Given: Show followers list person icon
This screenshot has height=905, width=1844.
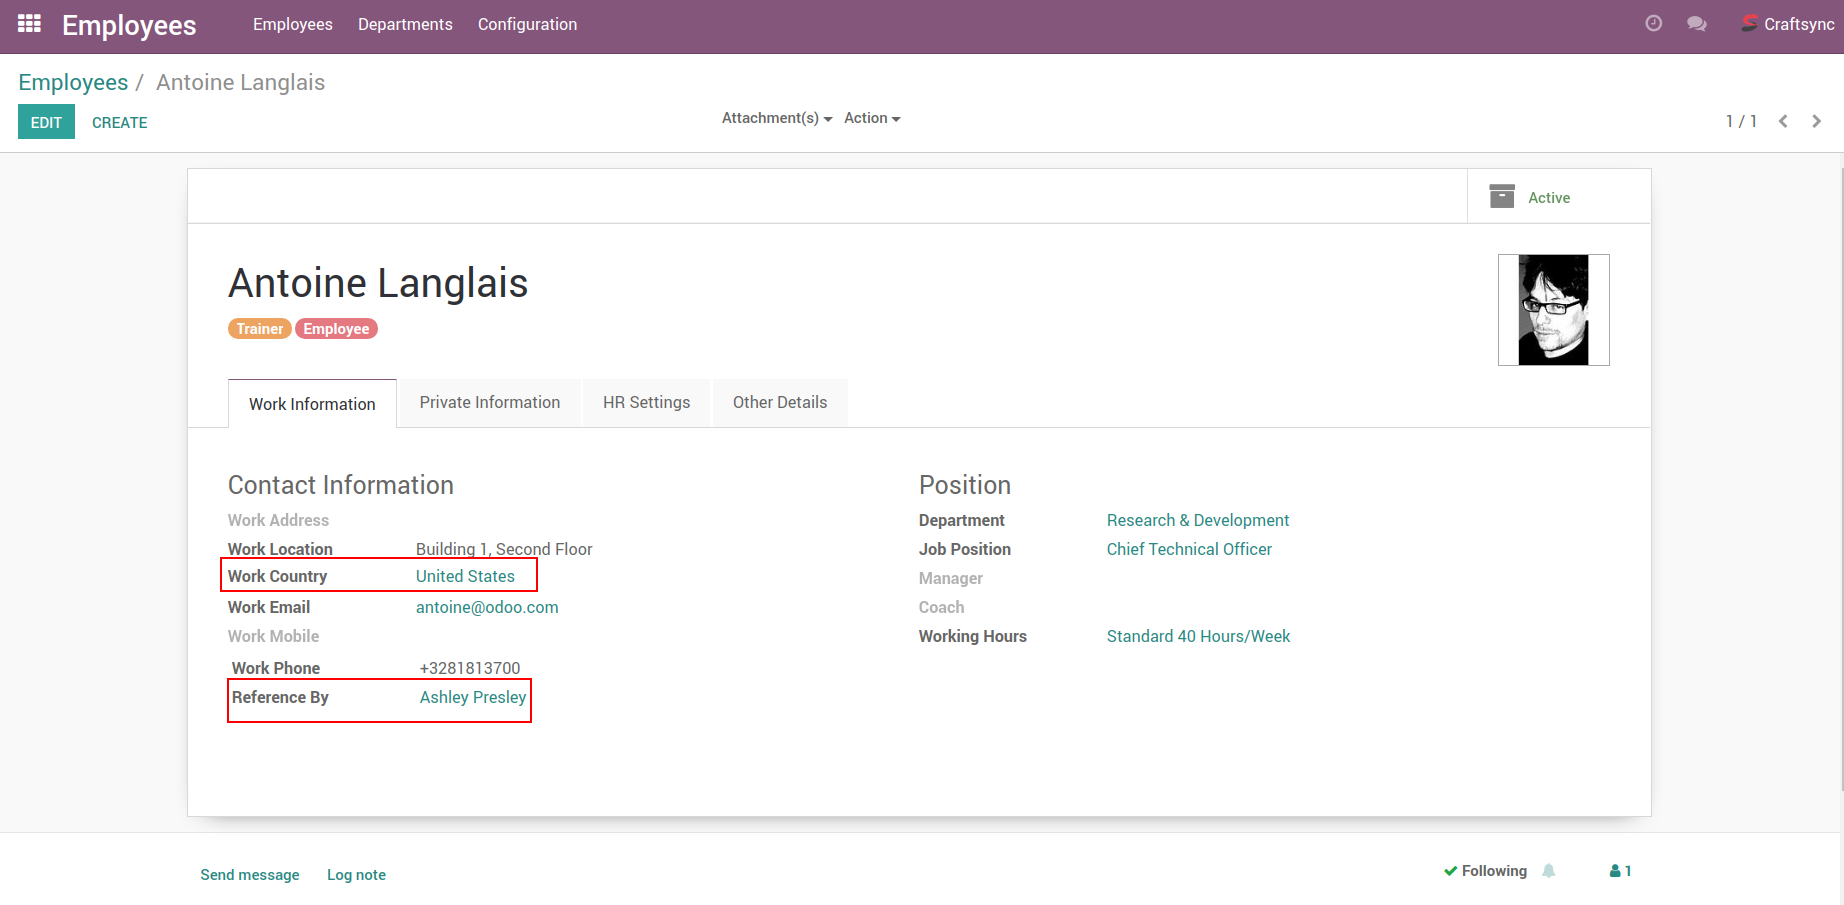Looking at the screenshot, I should [x=1619, y=871].
